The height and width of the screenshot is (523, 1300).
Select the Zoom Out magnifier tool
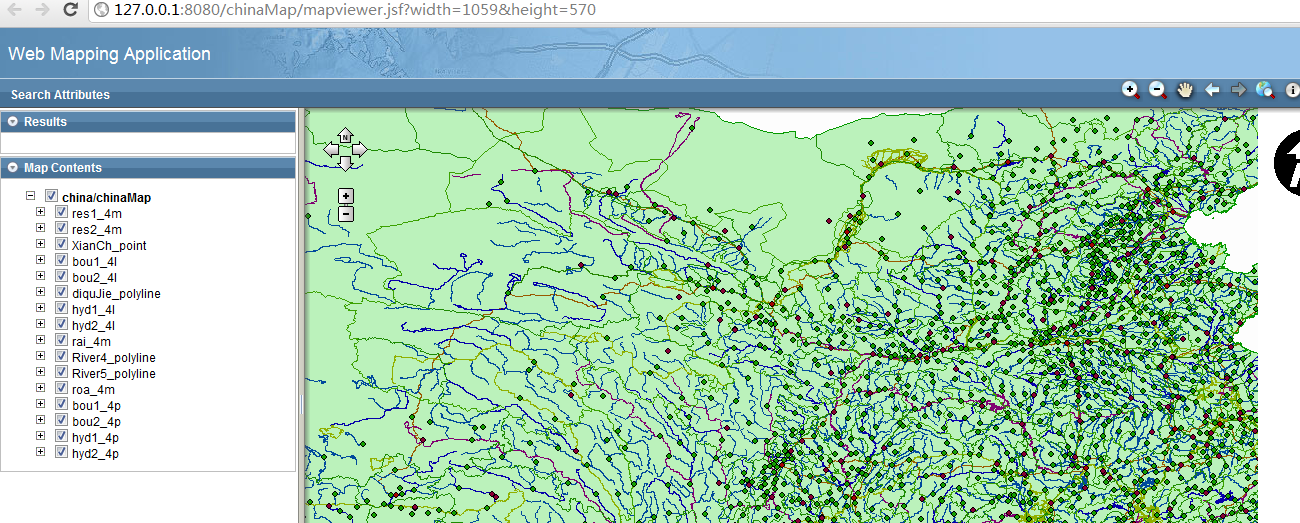pos(1158,90)
